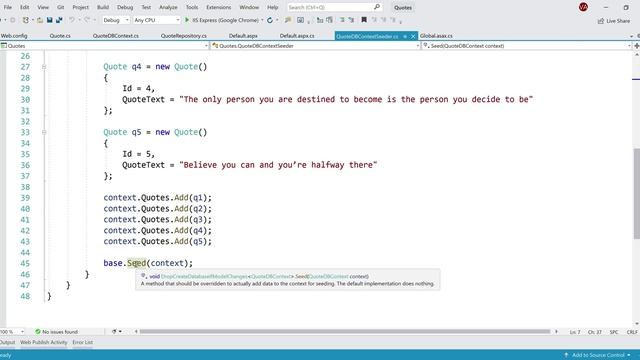
Task: Open the Extensions menu
Action: [218, 7]
